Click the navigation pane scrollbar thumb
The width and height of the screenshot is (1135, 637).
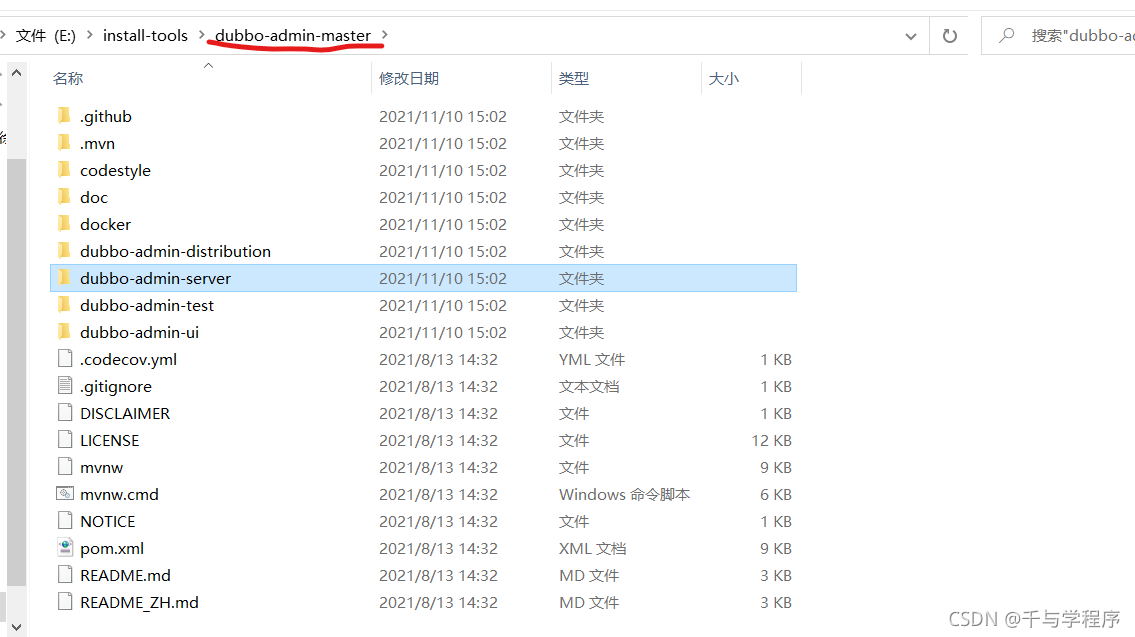click(17, 371)
